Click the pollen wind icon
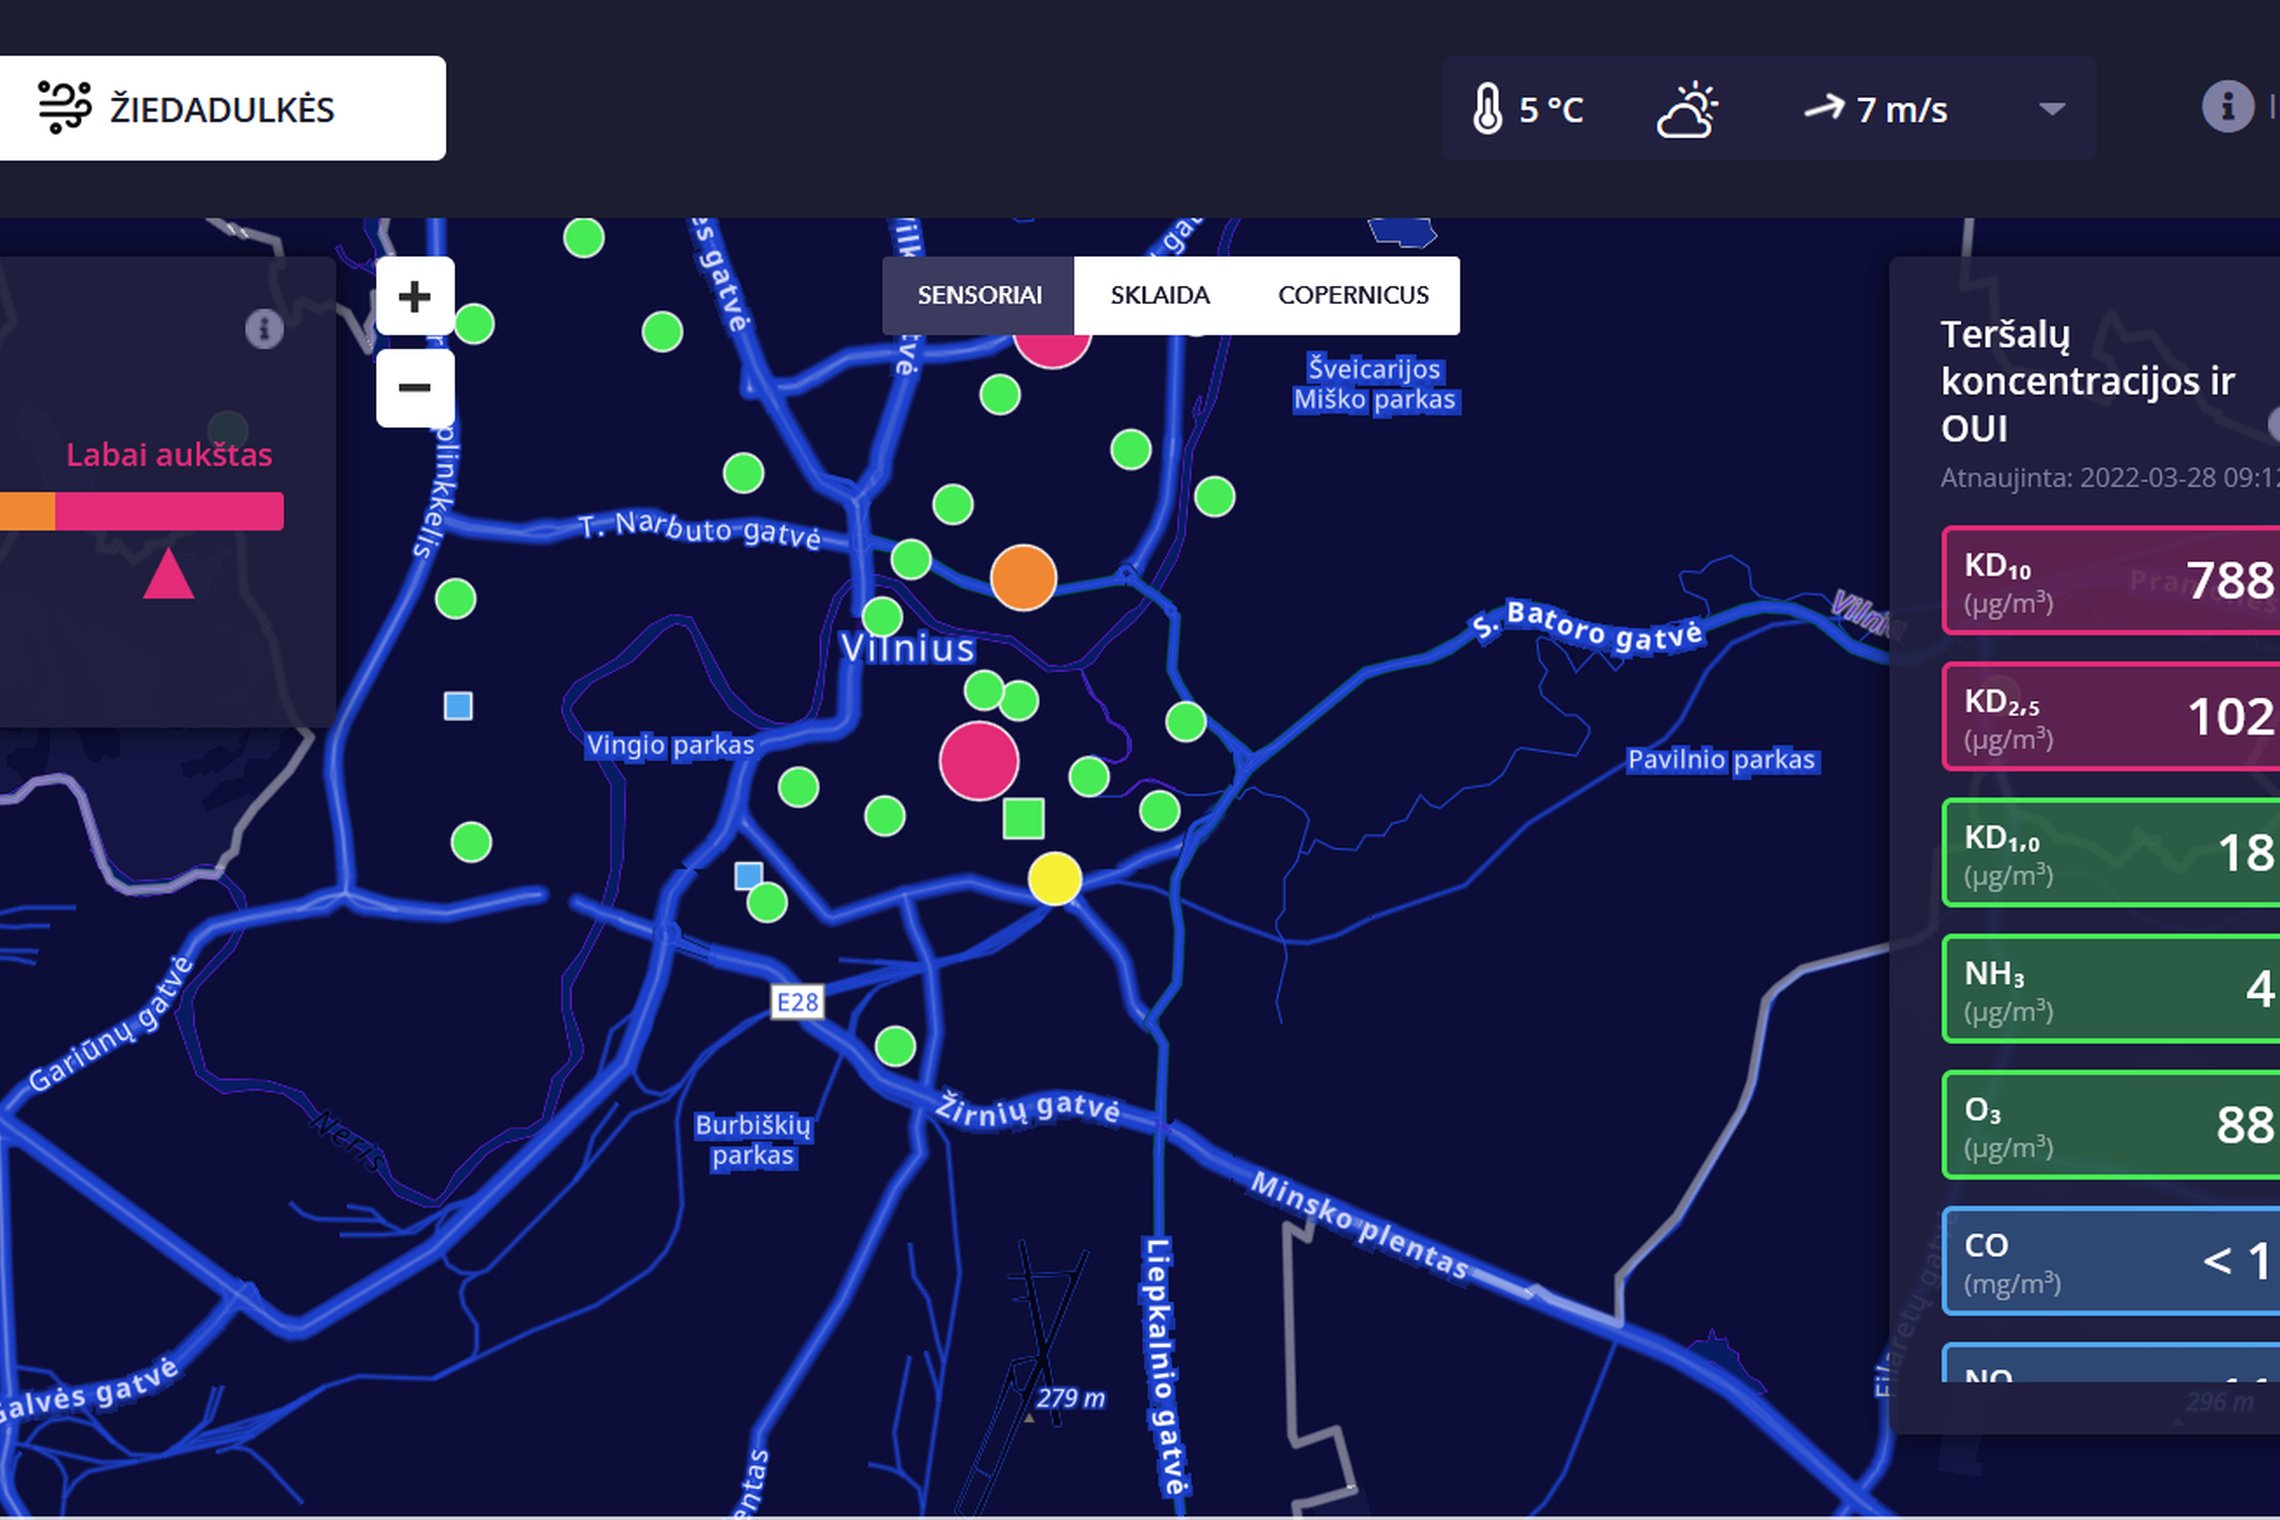This screenshot has height=1520, width=2280. click(x=64, y=107)
